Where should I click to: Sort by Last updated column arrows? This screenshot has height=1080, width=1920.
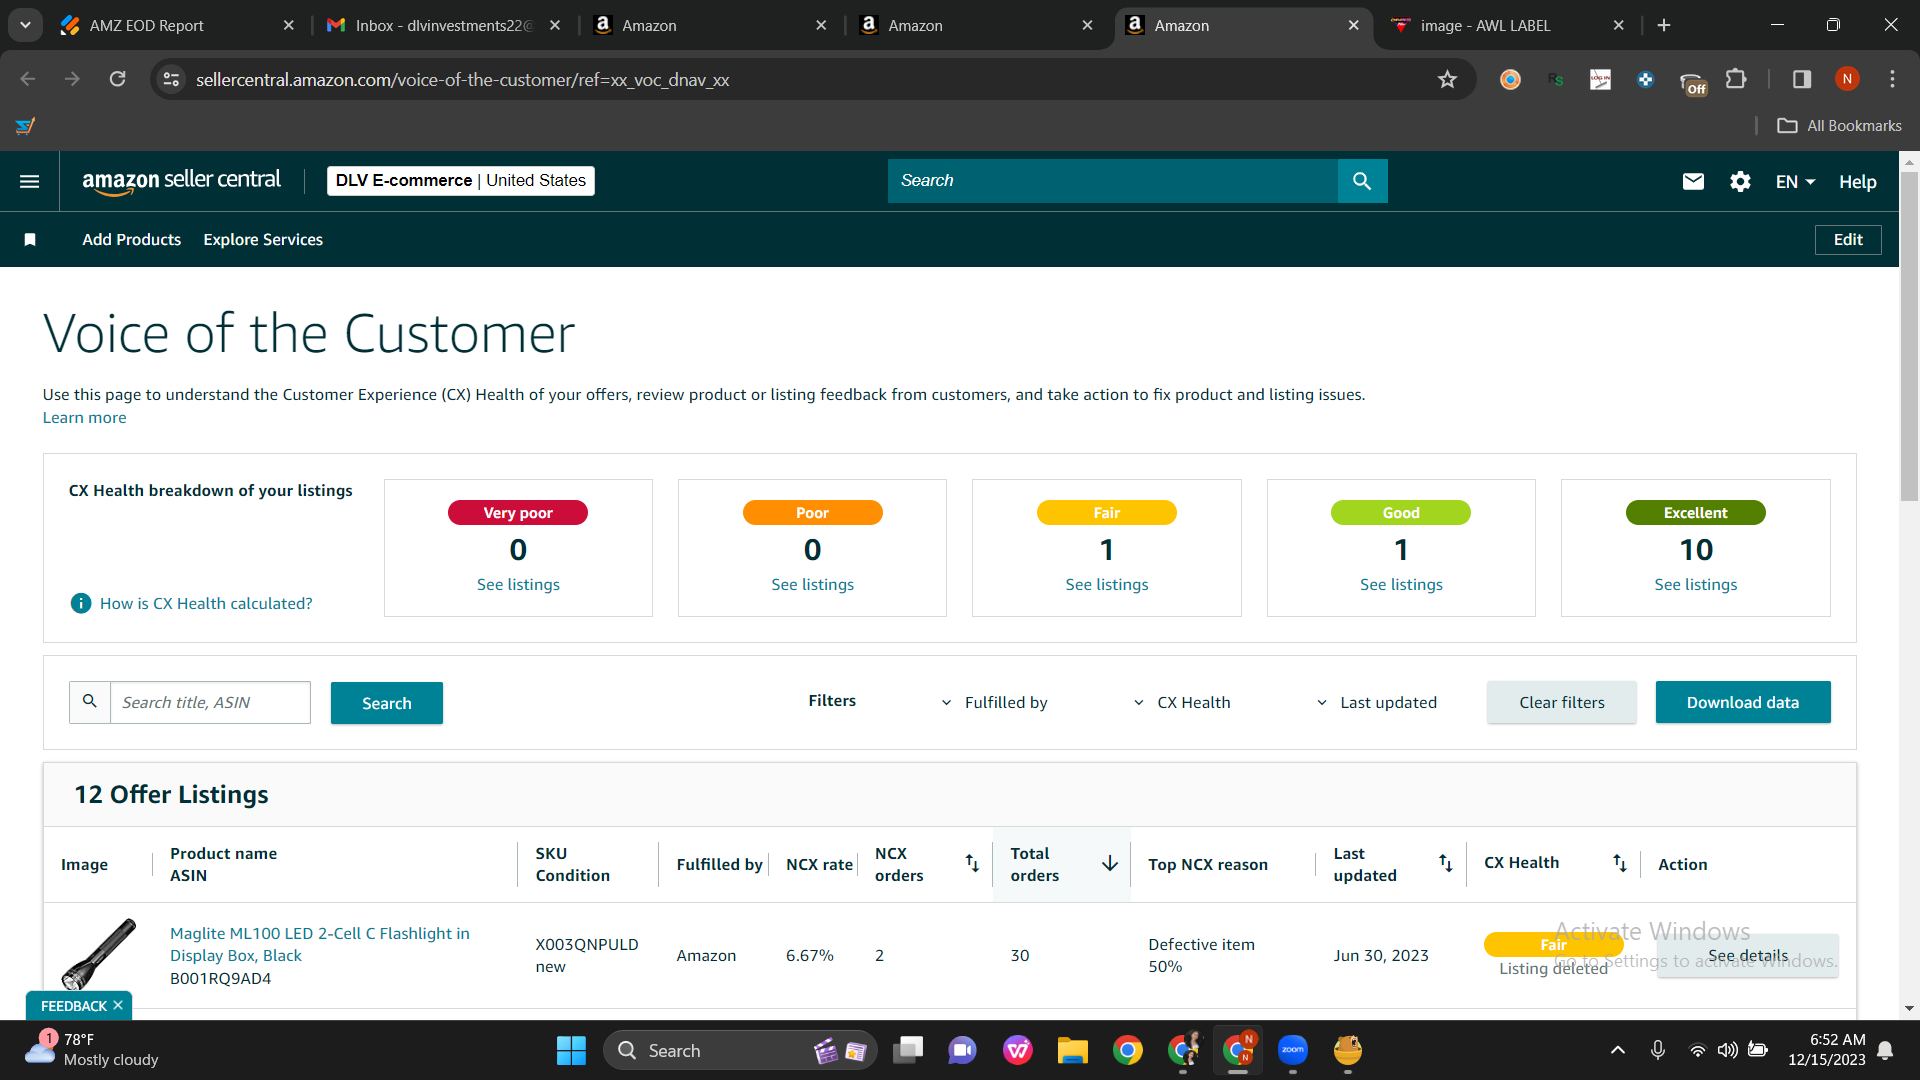(1446, 863)
